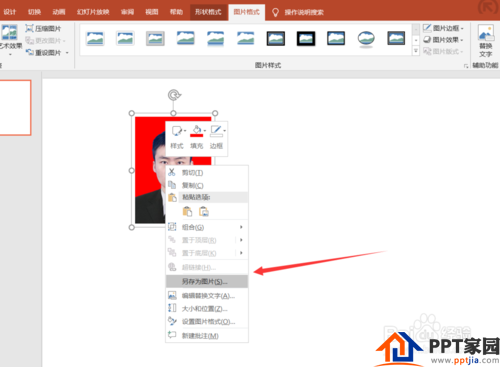Screen dimensions: 500x367
Task: Select the slide thumbnail in left panel
Action: tap(15, 108)
